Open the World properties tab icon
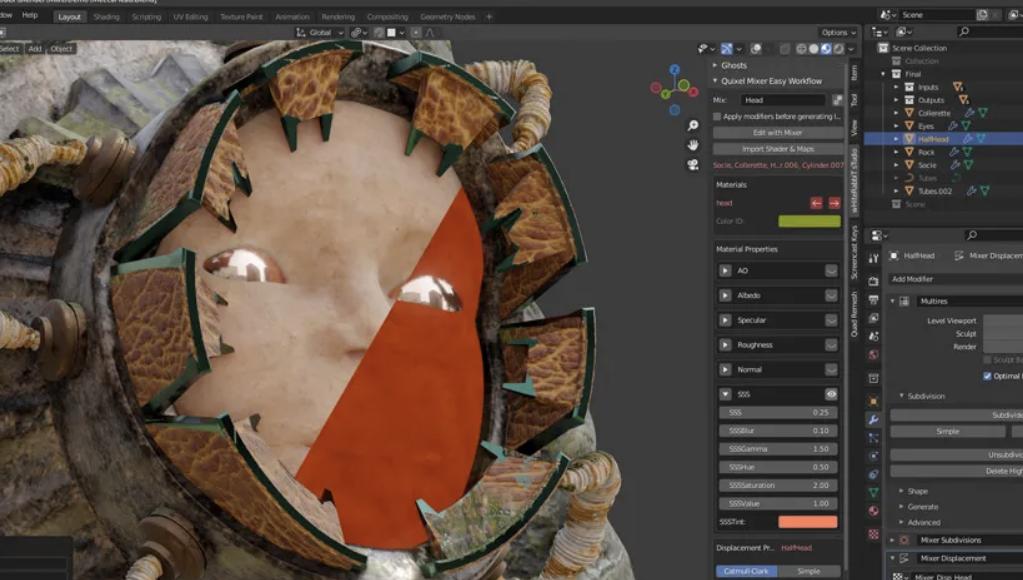 click(874, 354)
